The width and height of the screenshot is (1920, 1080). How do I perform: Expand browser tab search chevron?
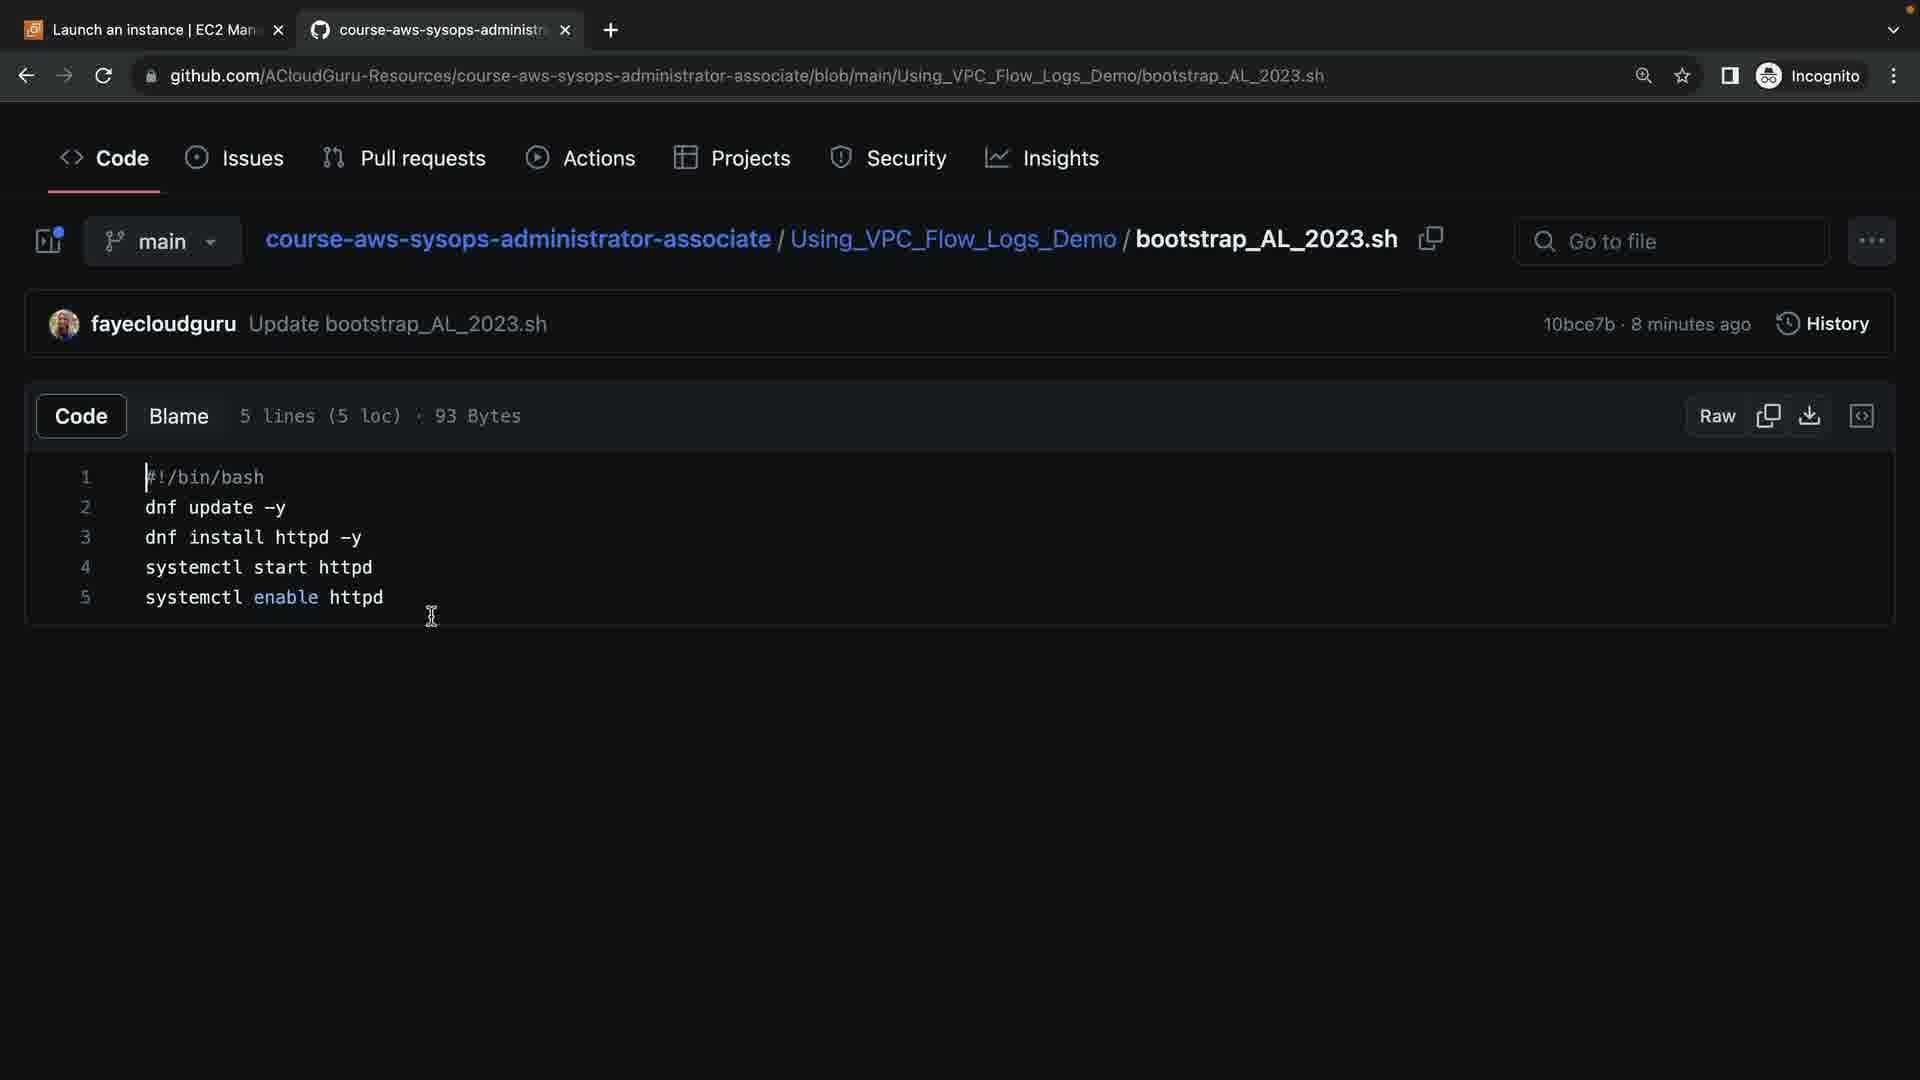point(1892,30)
